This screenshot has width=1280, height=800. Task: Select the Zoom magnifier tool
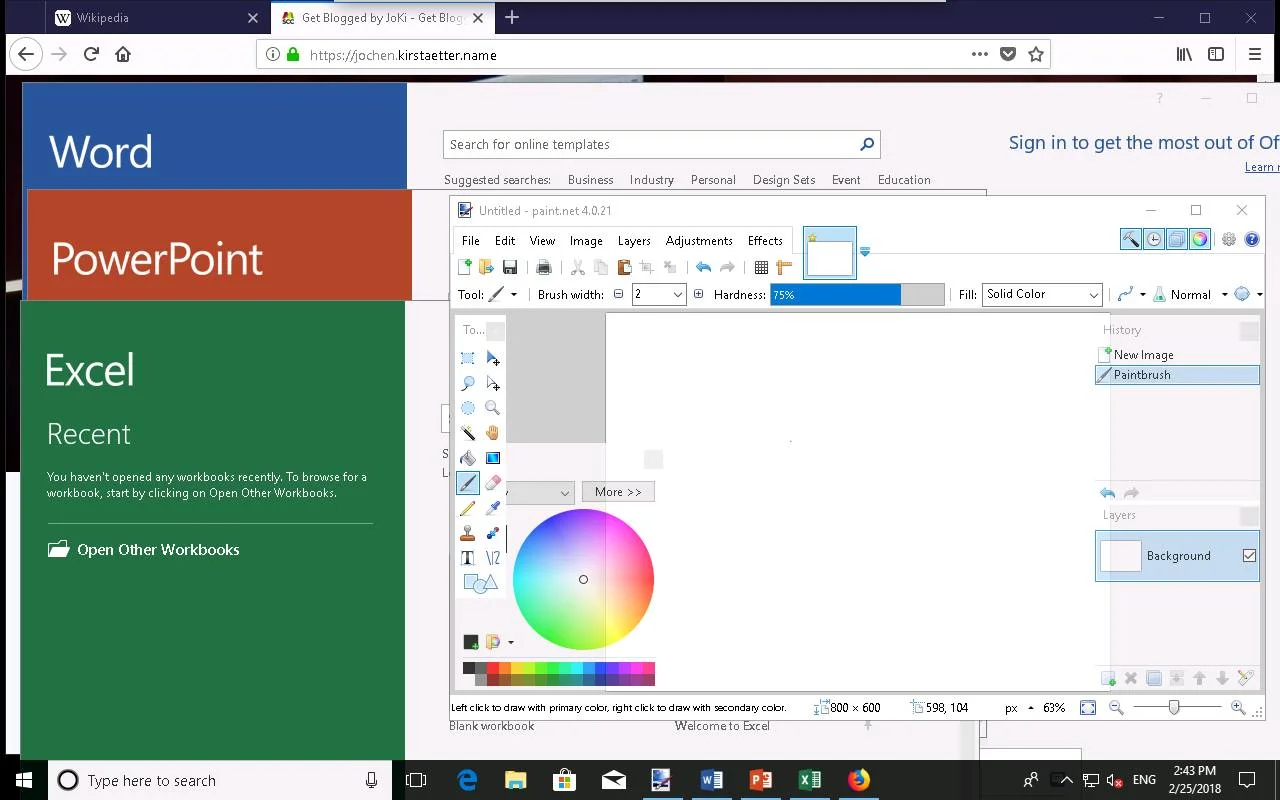tap(493, 408)
